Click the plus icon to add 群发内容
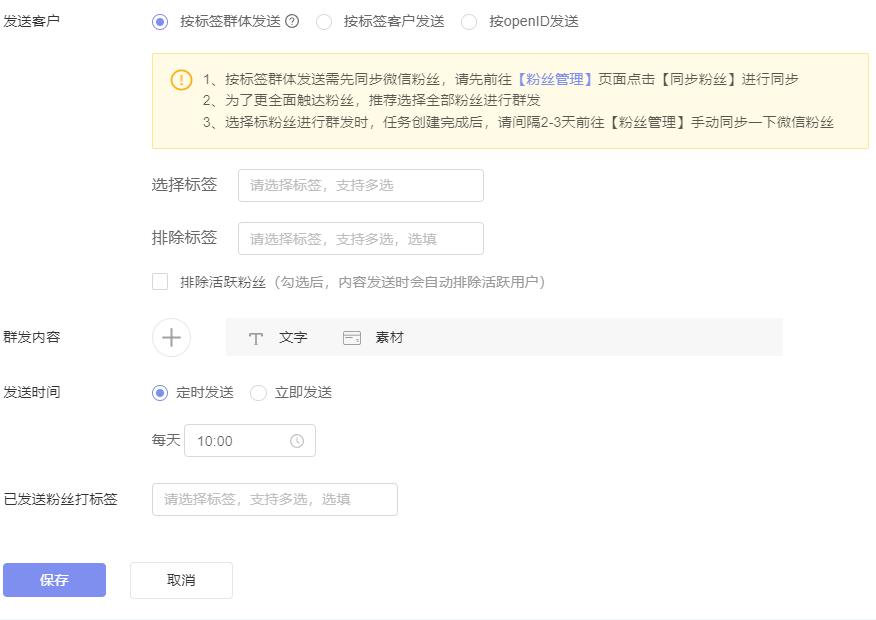Viewport: 876px width, 620px height. (170, 337)
